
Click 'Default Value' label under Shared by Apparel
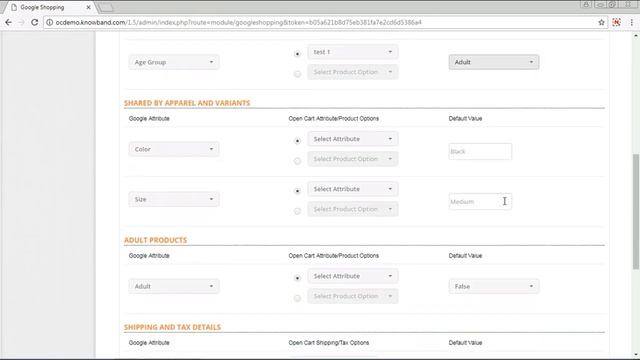coord(465,118)
